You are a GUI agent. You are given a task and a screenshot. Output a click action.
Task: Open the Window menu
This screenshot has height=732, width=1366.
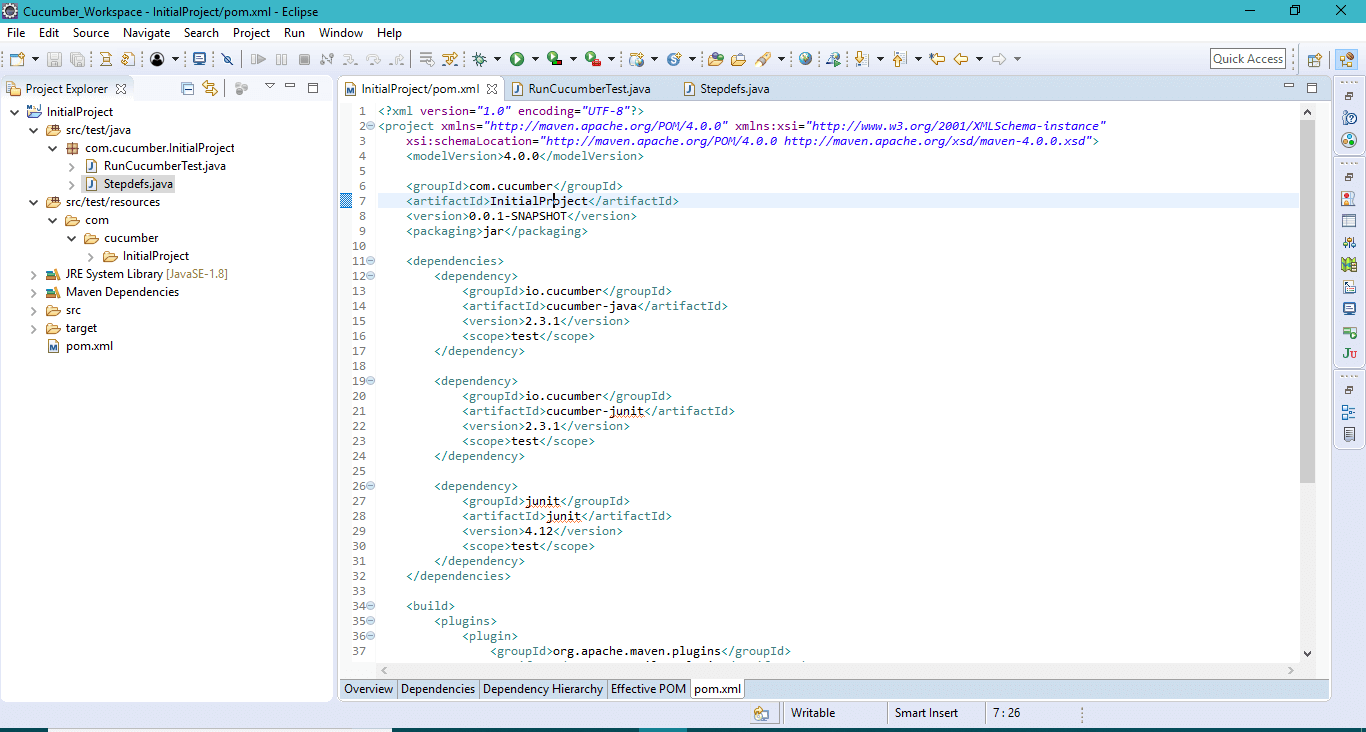(341, 33)
